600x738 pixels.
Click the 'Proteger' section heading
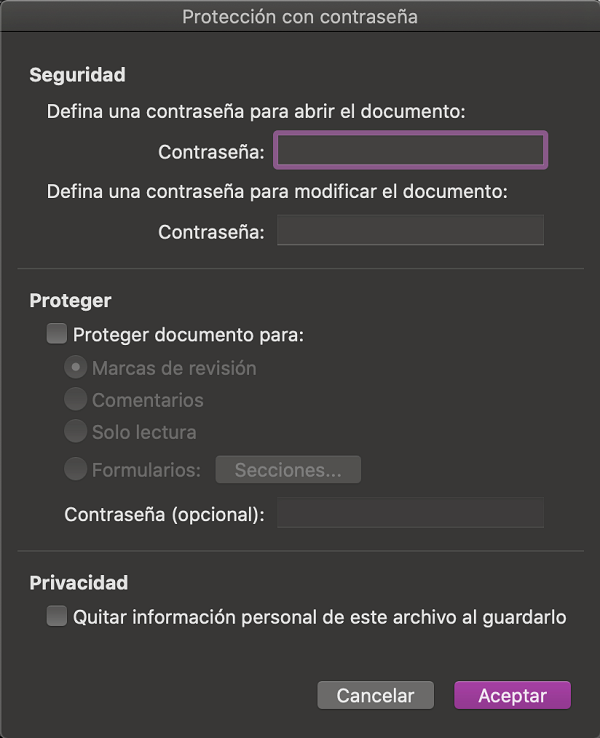(x=70, y=301)
